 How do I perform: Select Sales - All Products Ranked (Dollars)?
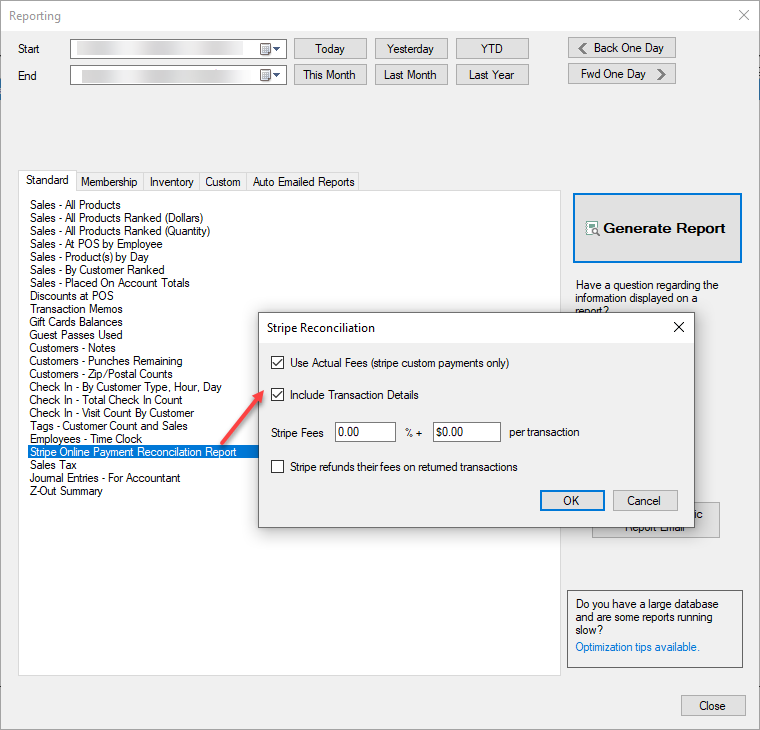pyautogui.click(x=116, y=218)
